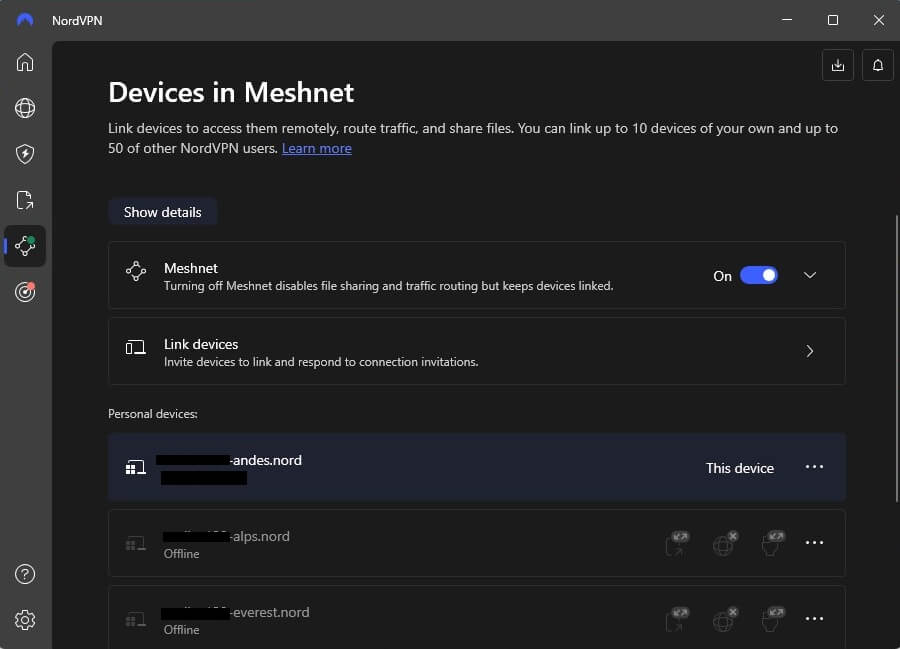Viewport: 900px width, 649px height.
Task: Click the file sharing permission icon for alps.nord
Action: point(677,543)
